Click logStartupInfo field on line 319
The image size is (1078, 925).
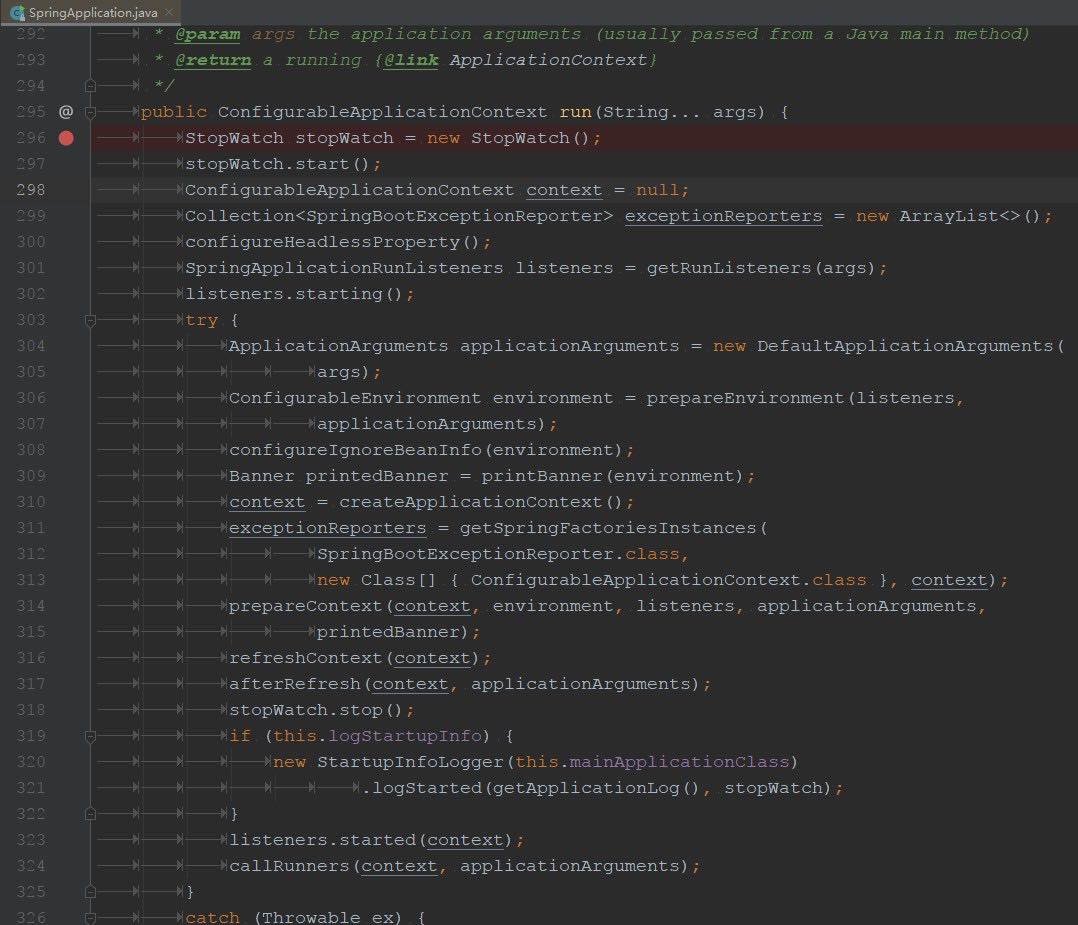405,737
